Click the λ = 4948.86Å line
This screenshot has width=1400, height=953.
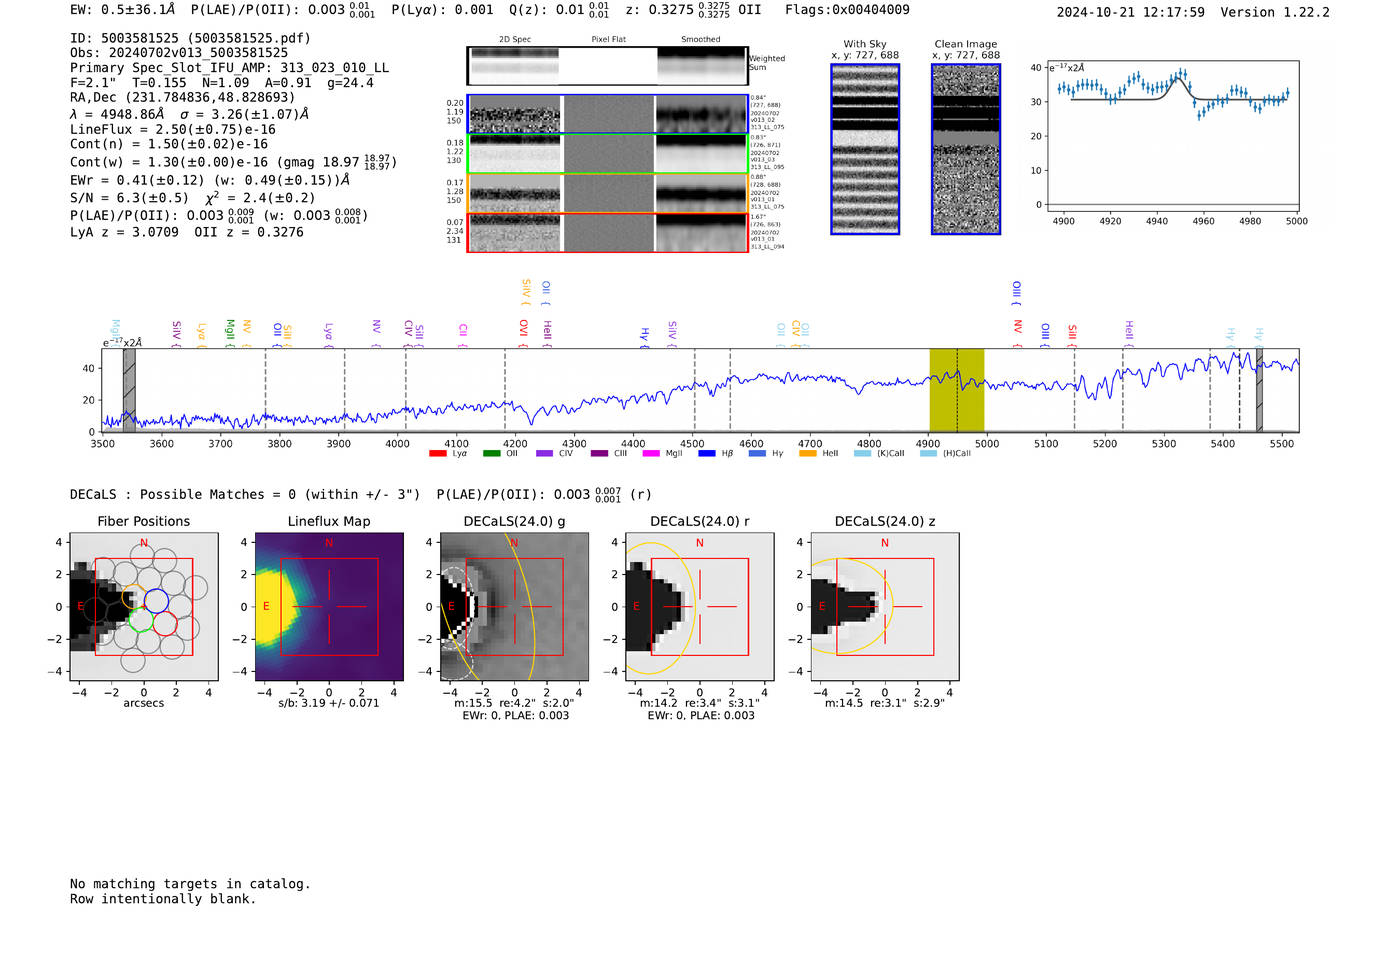click(189, 114)
